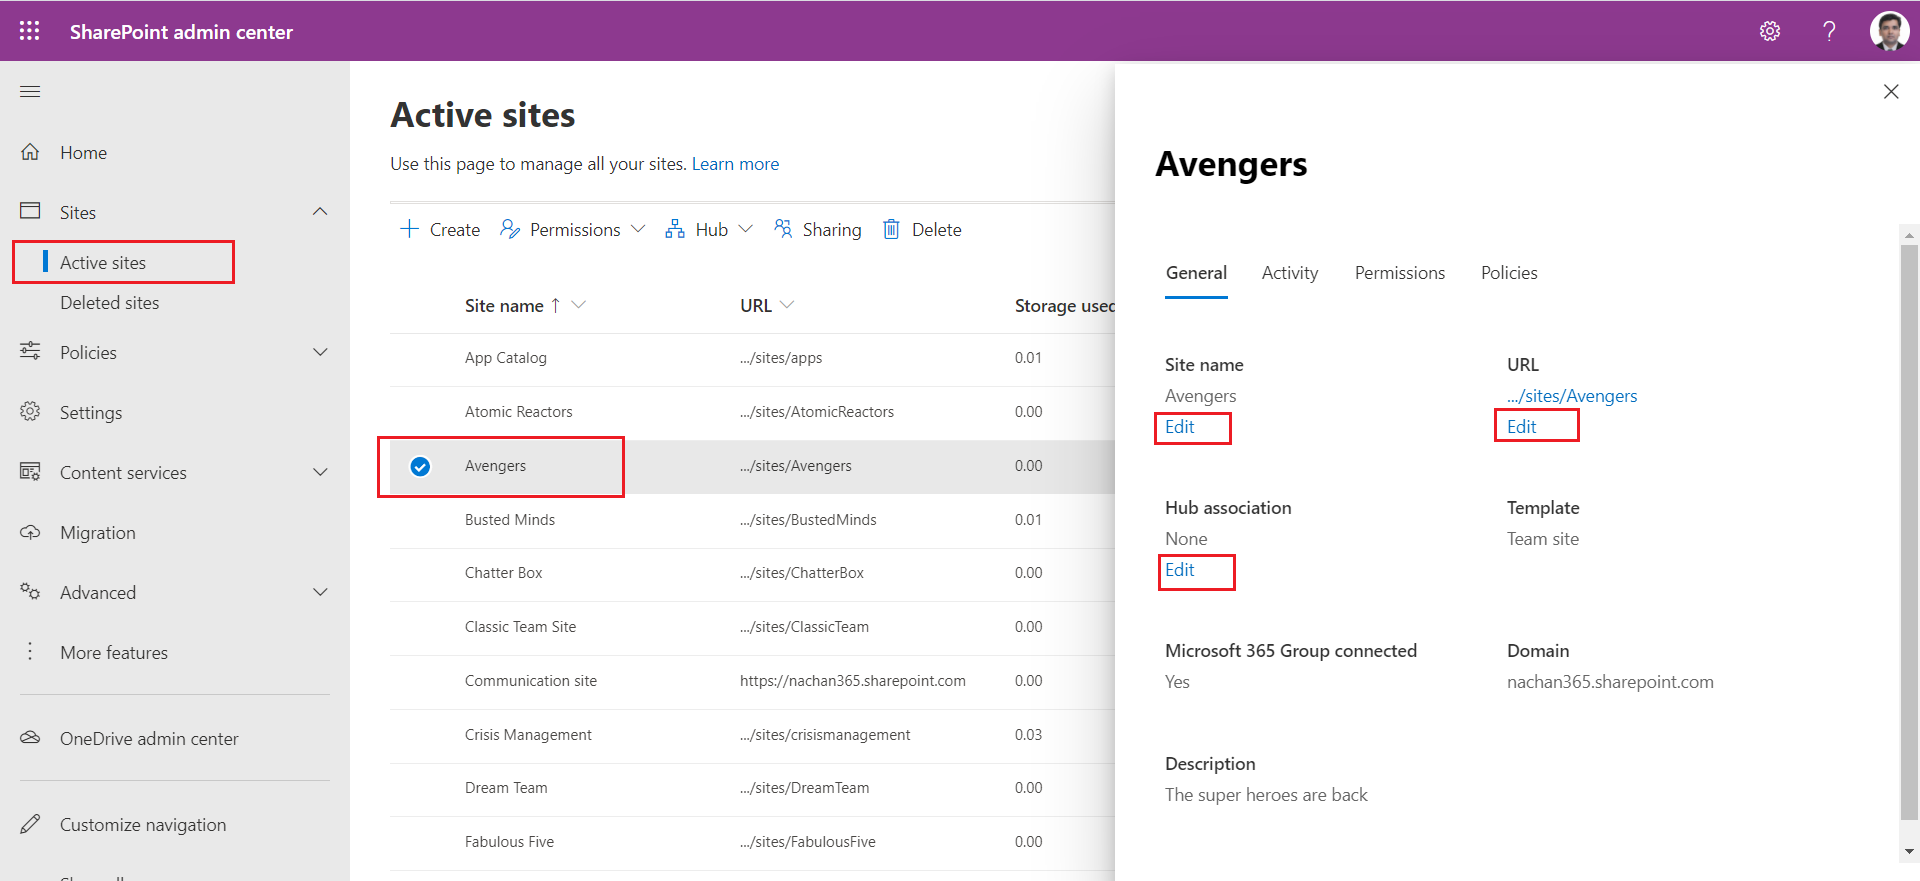Collapse the Sites navigation section
The height and width of the screenshot is (881, 1920).
[320, 212]
